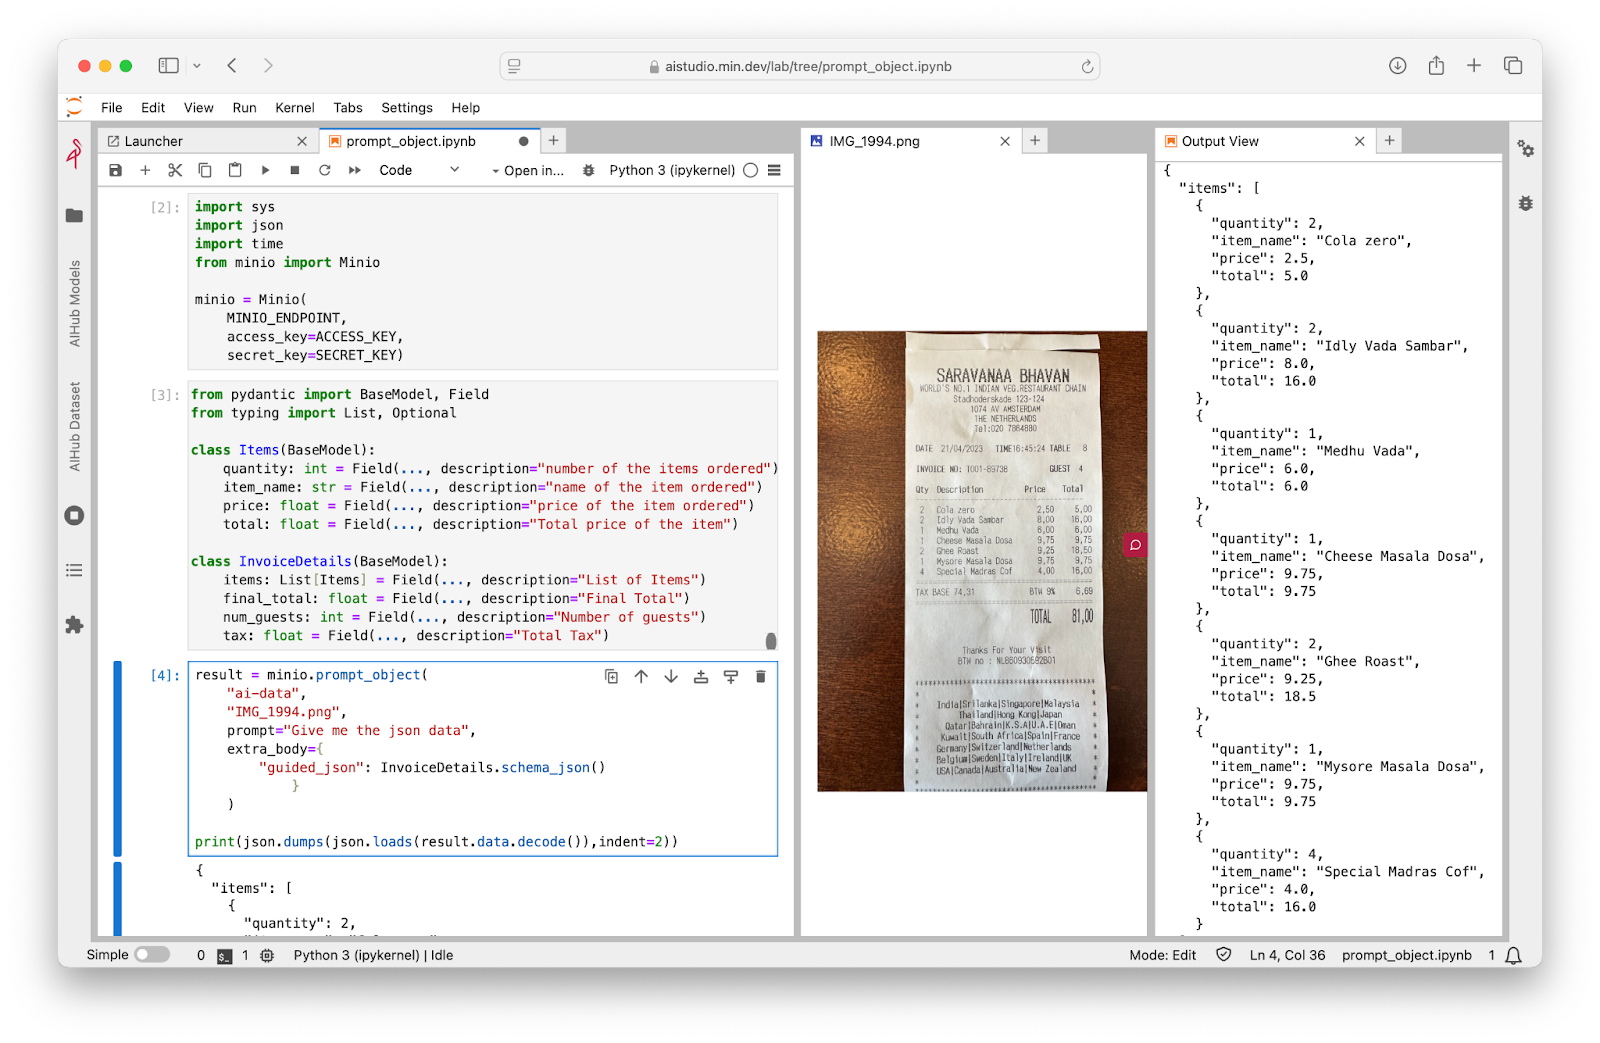Expand the browser sidebar chevron menu
The height and width of the screenshot is (1043, 1600).
(197, 66)
